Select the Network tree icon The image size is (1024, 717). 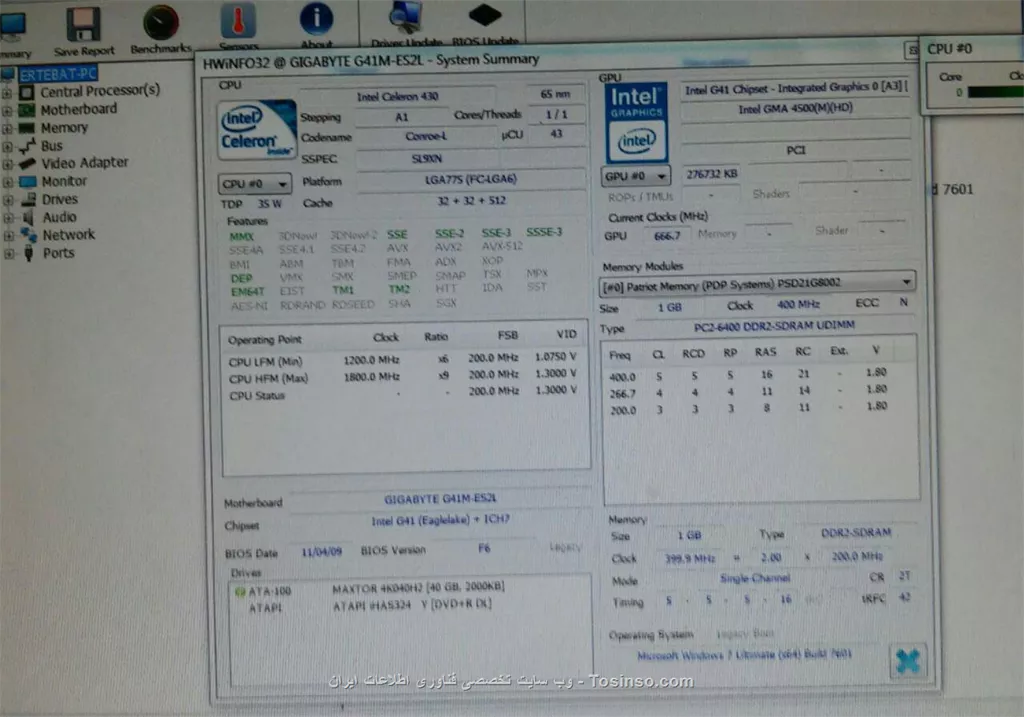pyautogui.click(x=29, y=234)
